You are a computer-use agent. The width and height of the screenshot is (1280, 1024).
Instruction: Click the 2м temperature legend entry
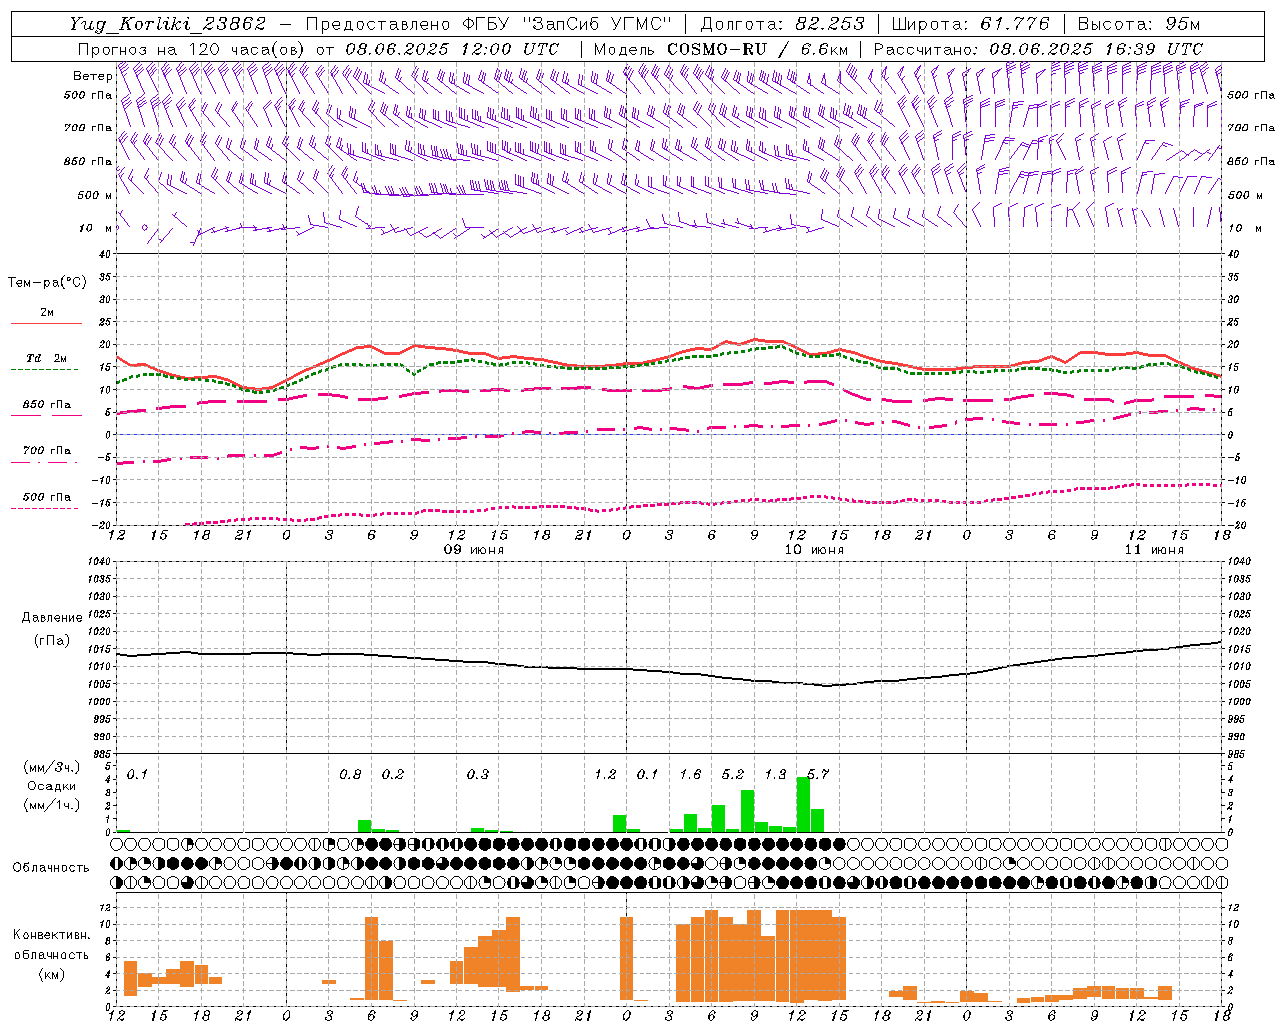47,313
